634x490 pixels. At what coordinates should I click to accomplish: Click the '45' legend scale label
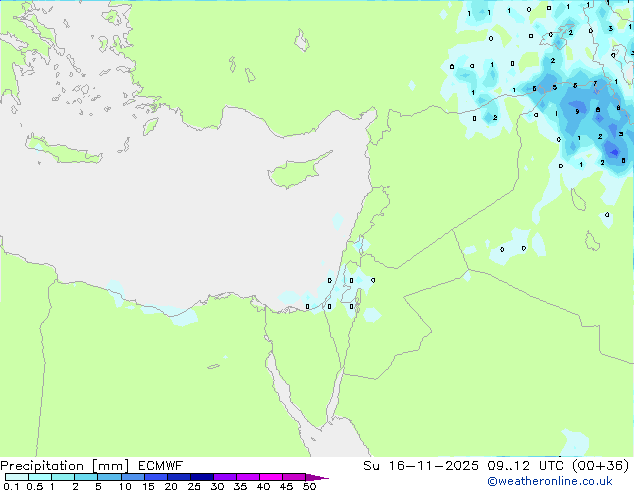click(286, 486)
